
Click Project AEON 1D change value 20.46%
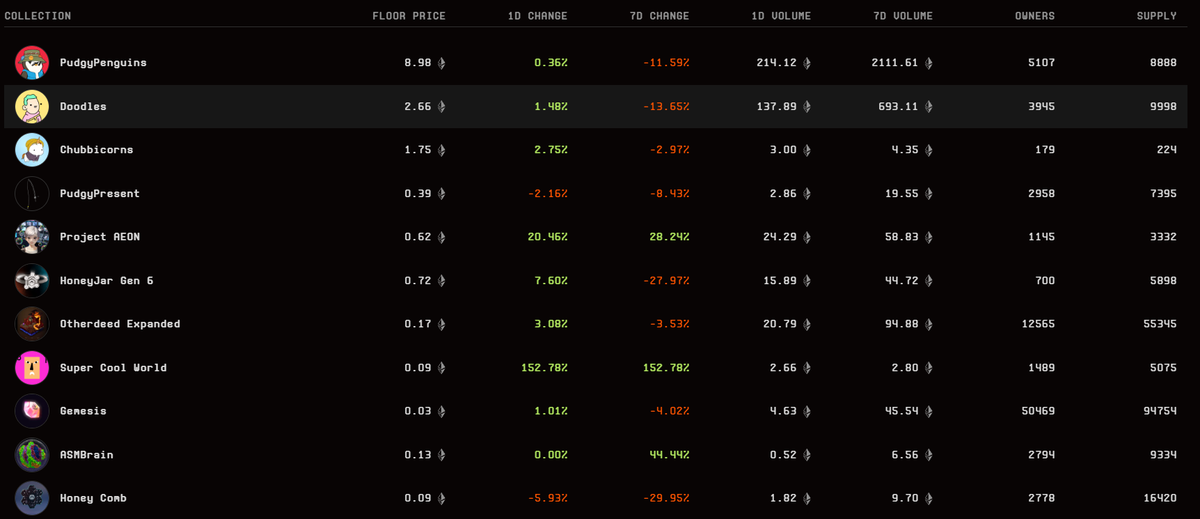click(x=544, y=237)
